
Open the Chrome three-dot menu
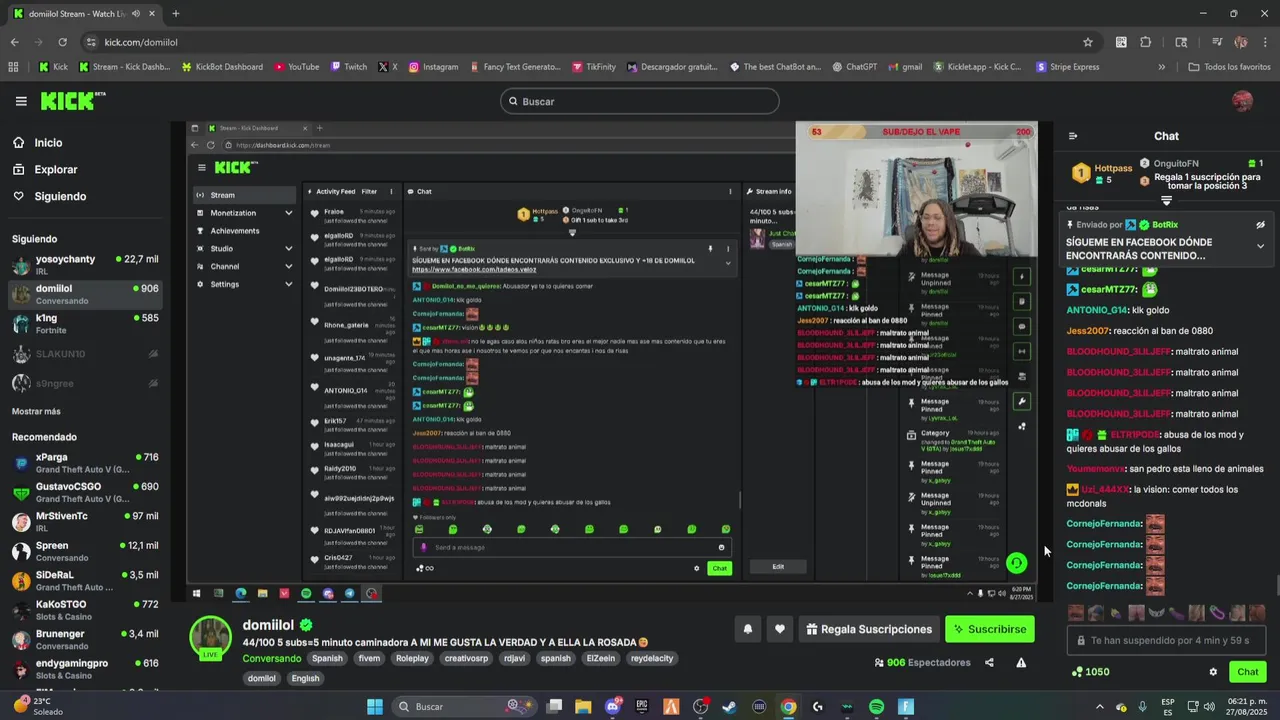click(1264, 42)
